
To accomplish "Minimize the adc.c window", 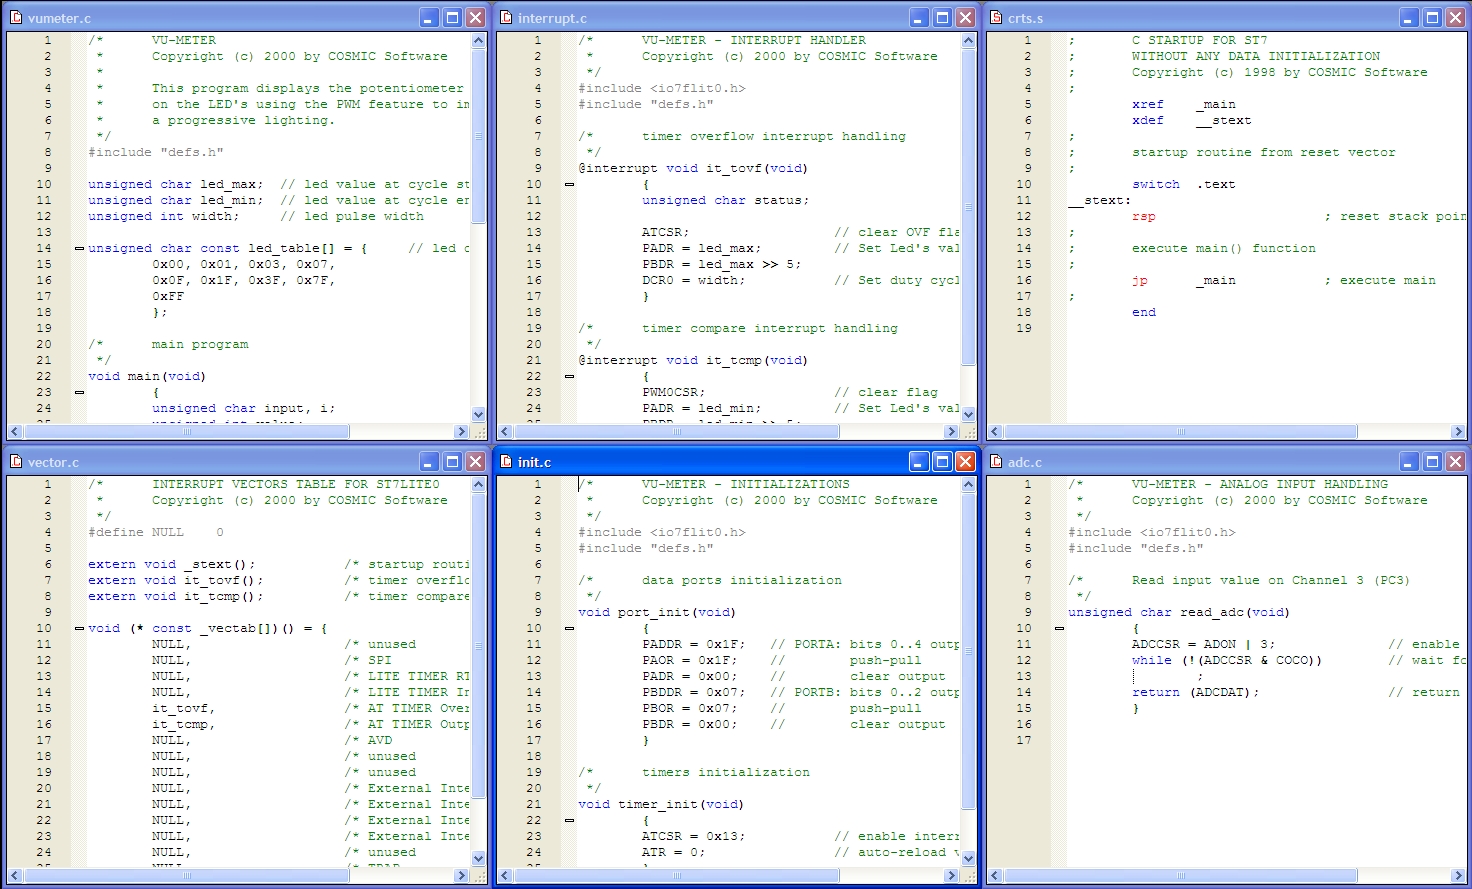I will 1409,462.
